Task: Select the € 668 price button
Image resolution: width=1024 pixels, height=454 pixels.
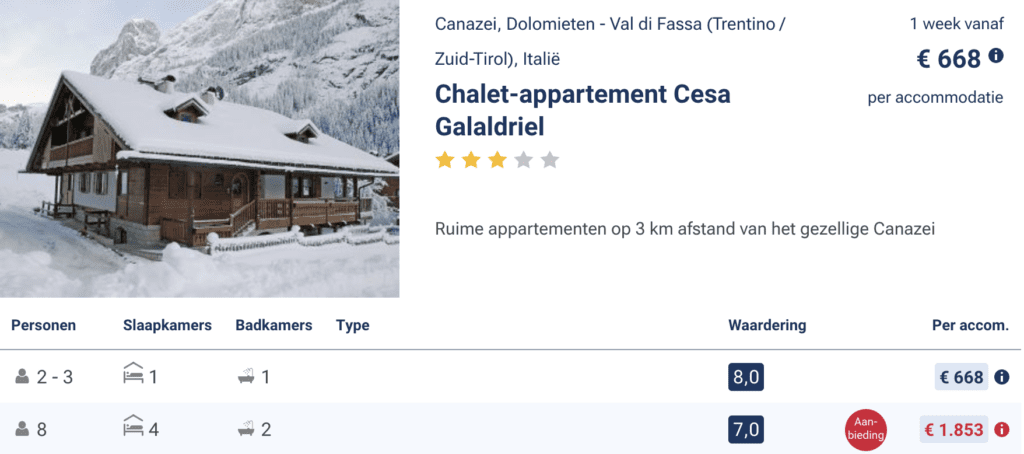Action: pyautogui.click(x=960, y=377)
